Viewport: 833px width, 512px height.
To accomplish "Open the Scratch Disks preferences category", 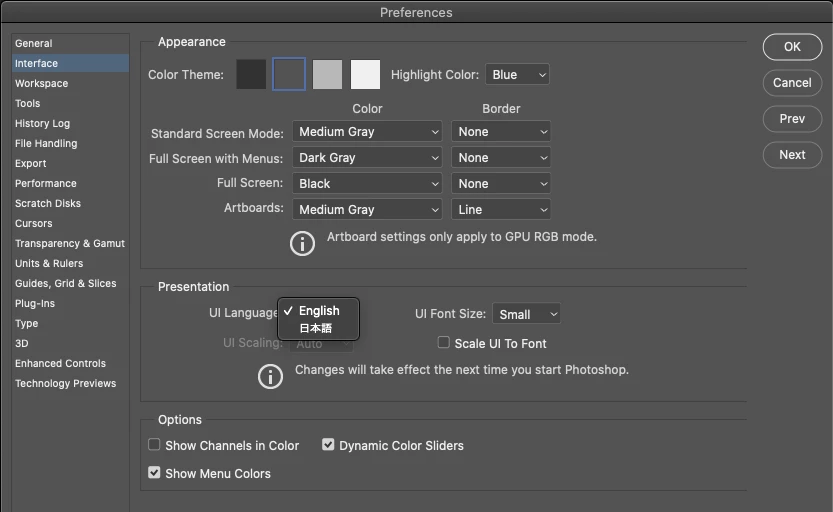I will coord(70,203).
